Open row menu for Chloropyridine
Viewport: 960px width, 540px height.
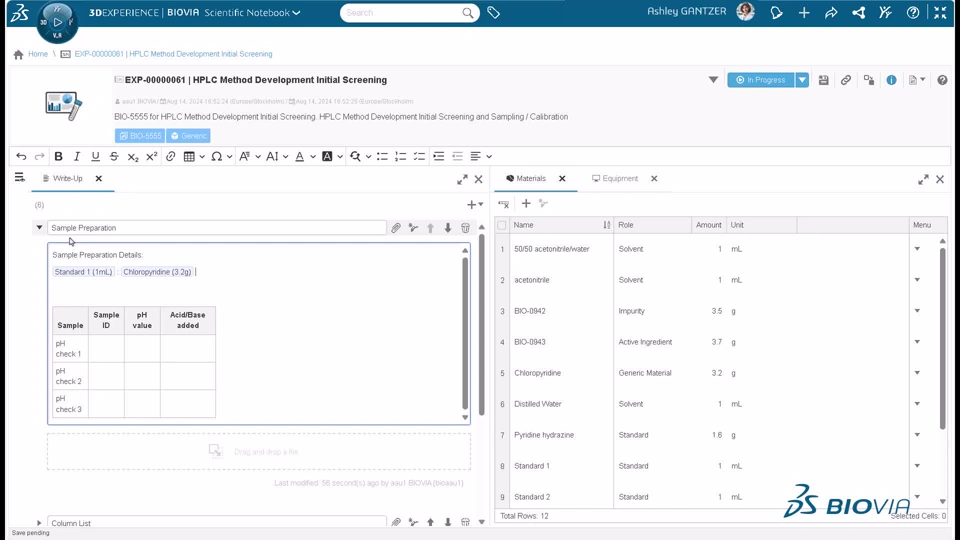[x=917, y=373]
